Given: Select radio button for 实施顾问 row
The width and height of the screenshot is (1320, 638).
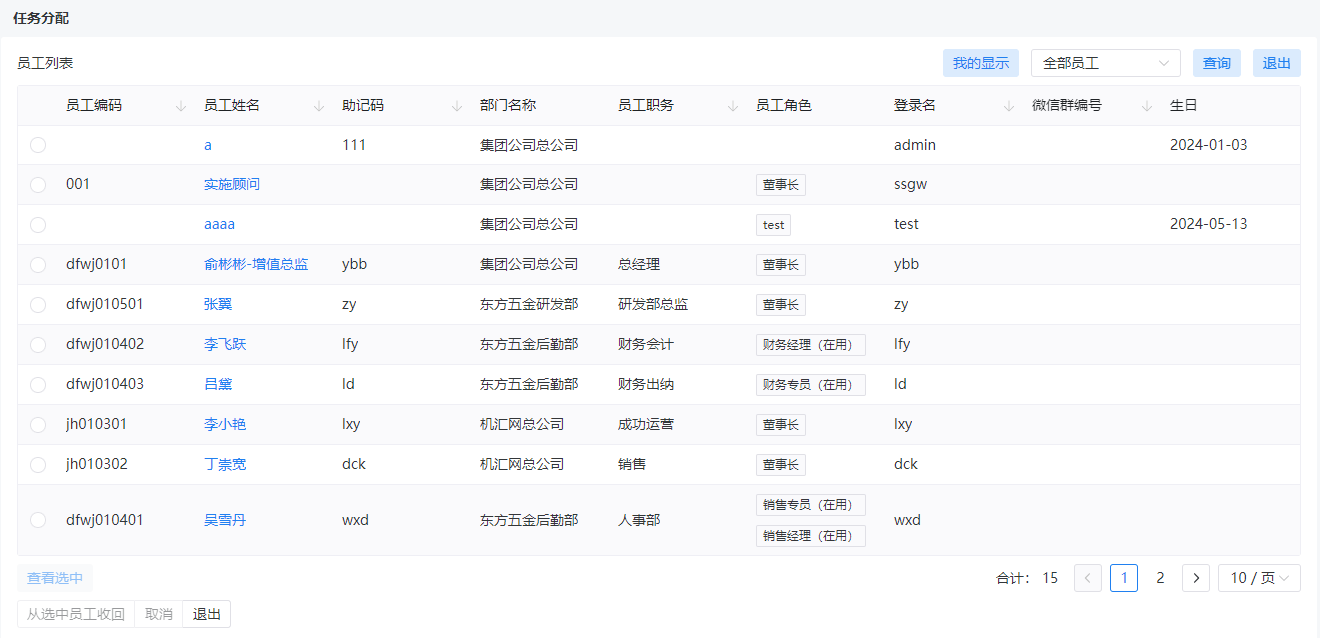Looking at the screenshot, I should click(38, 185).
